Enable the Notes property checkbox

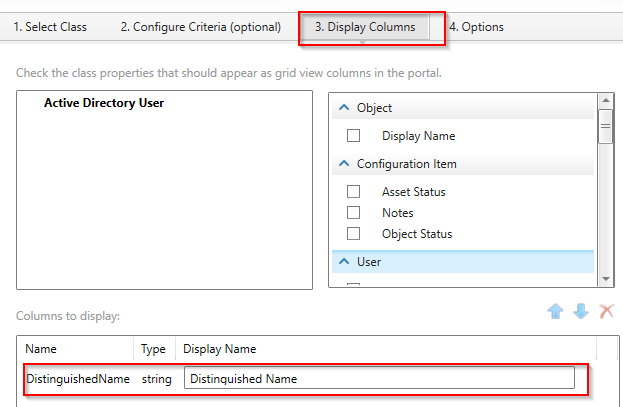(x=353, y=213)
